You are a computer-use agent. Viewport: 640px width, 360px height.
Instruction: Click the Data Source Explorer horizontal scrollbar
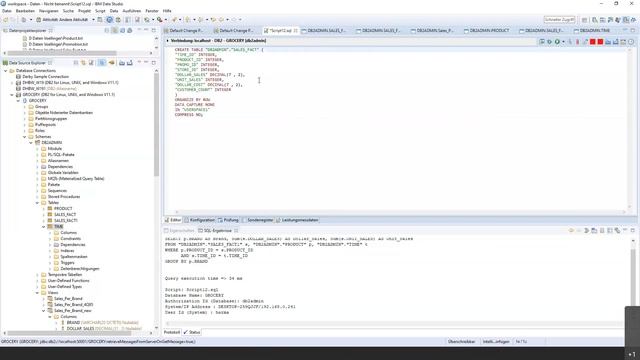pos(69,333)
